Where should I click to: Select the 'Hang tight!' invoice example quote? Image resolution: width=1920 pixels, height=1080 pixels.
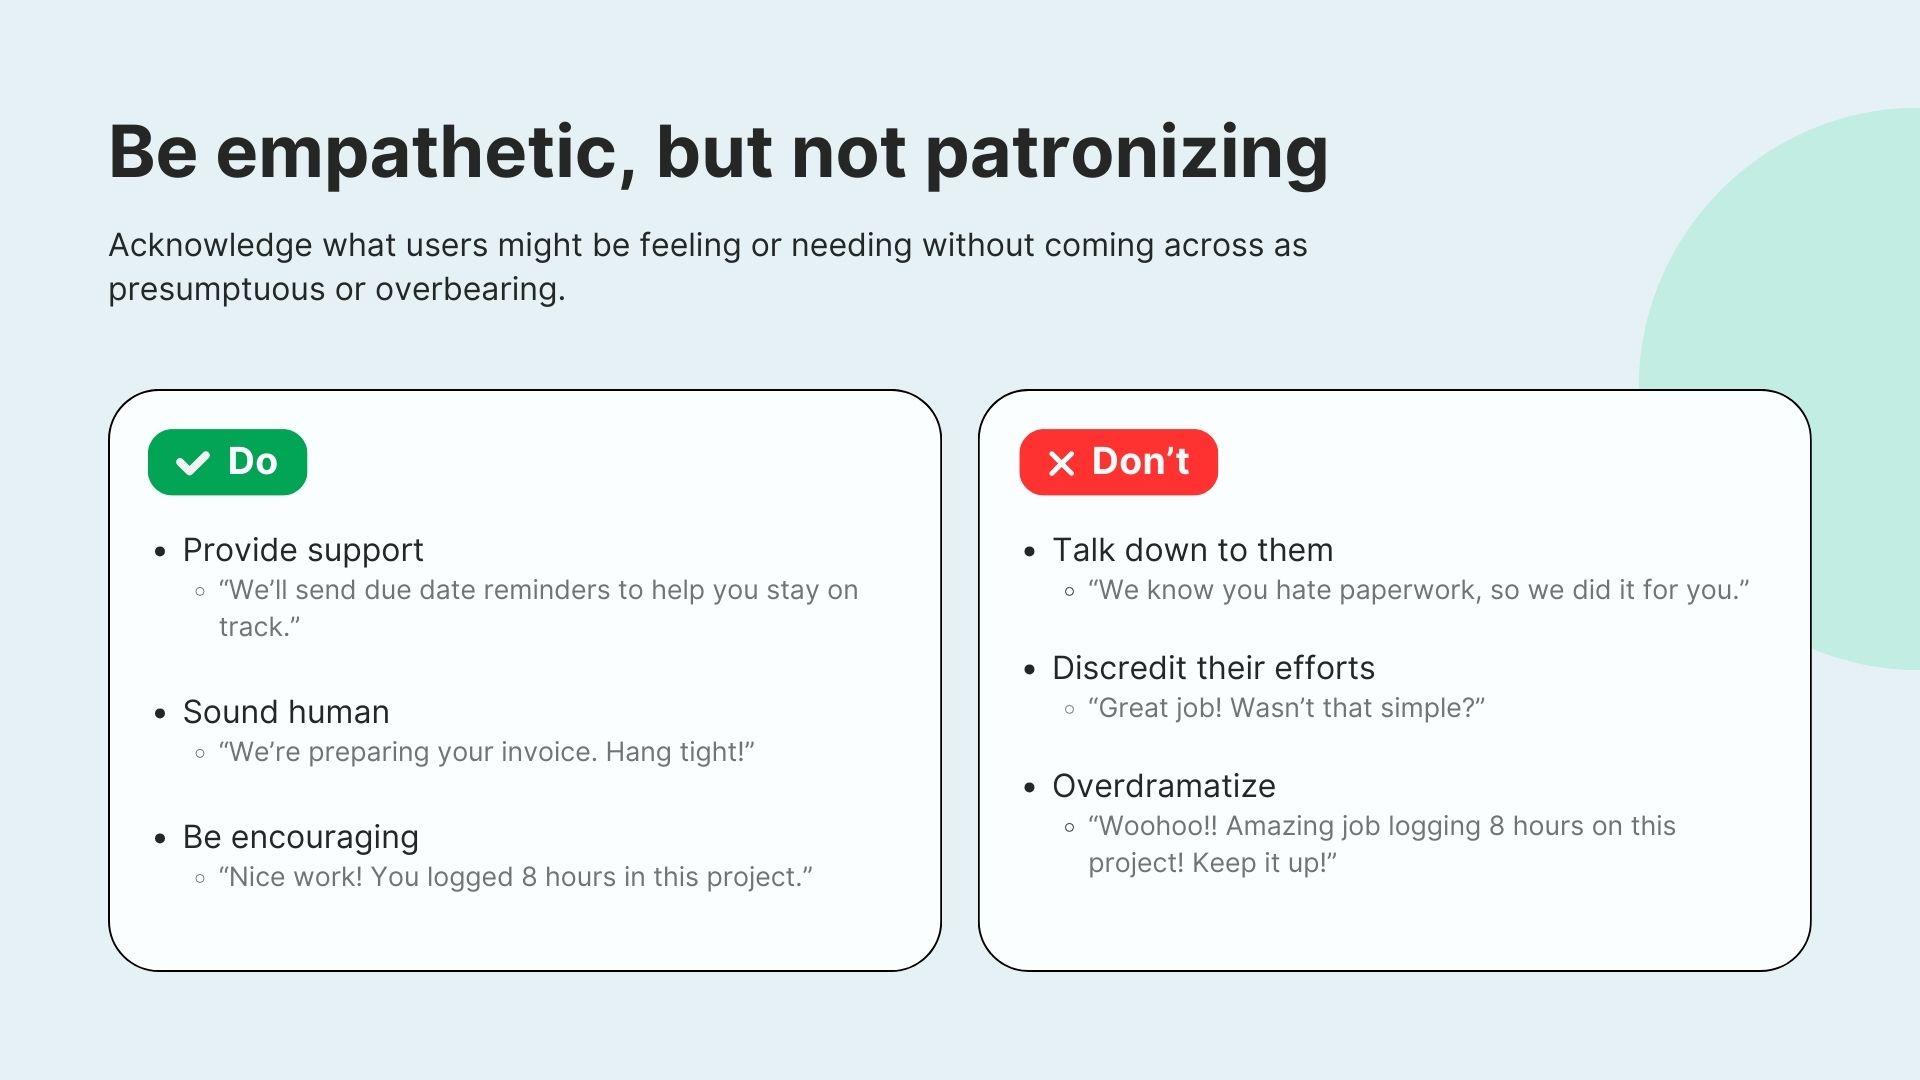[486, 752]
